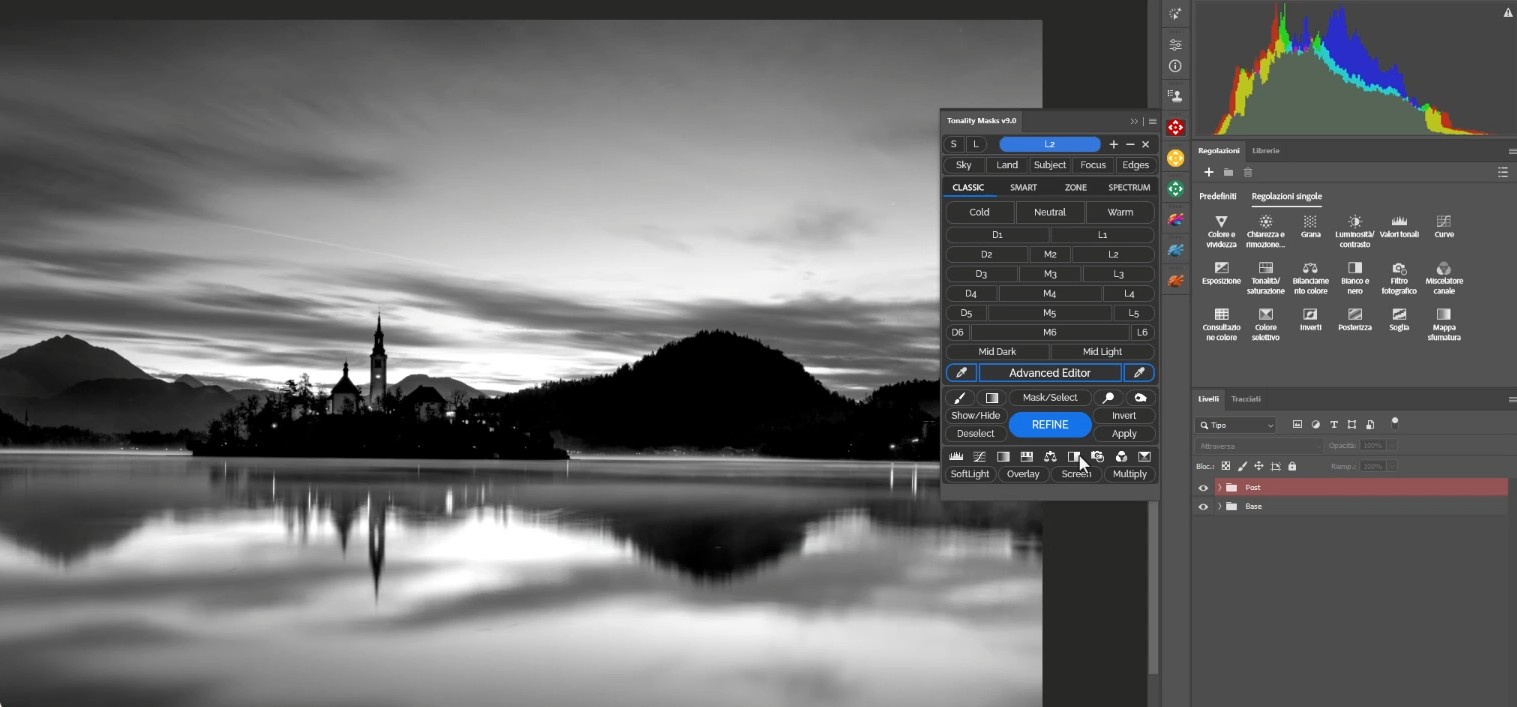The image size is (1517, 707).
Task: Click the left eyedropper beside Advanced Editor
Action: click(961, 373)
